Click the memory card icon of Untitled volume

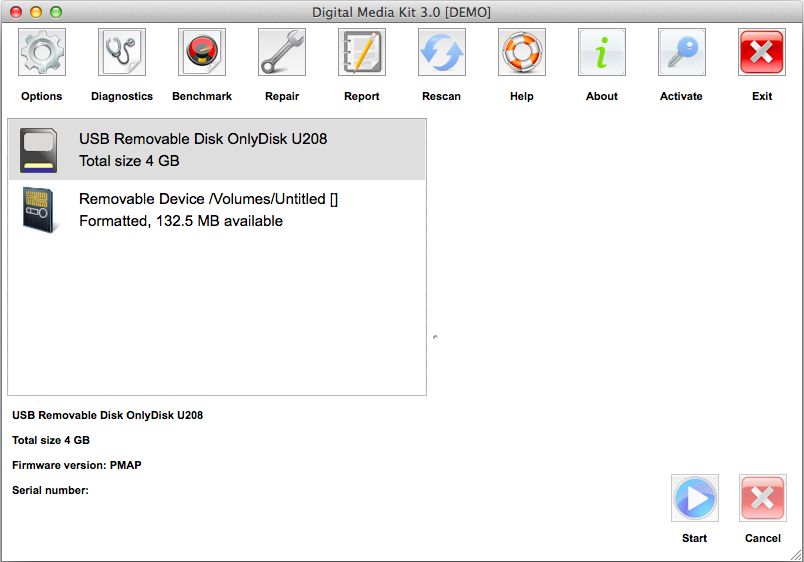click(x=40, y=210)
